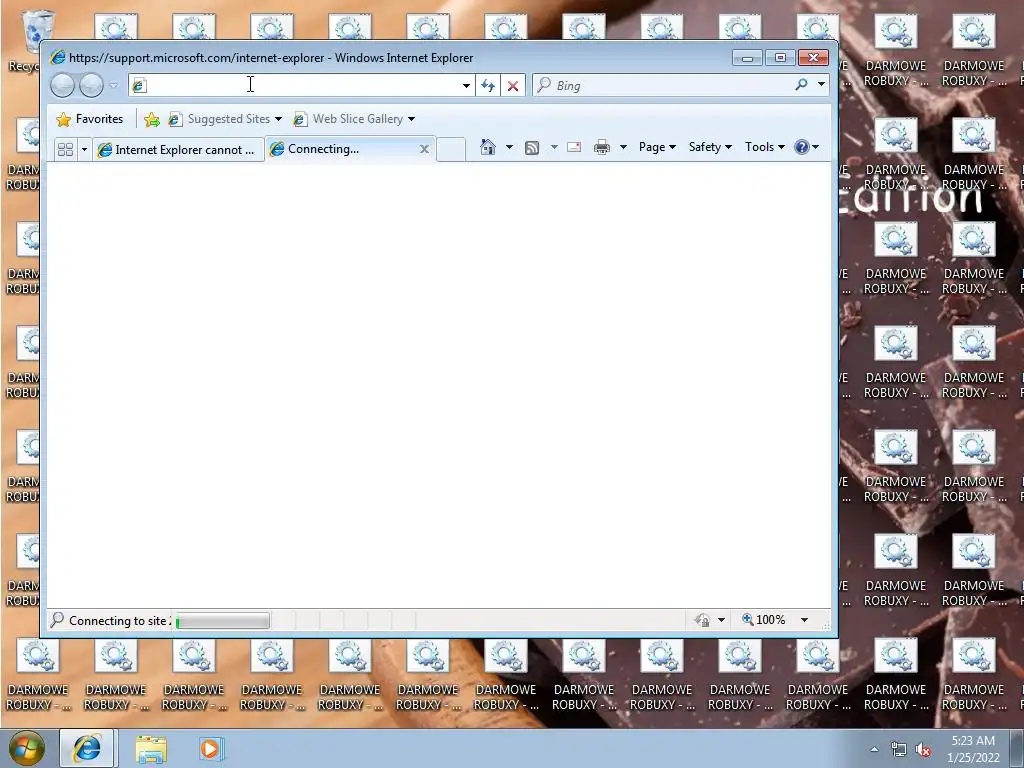Screen dimensions: 1024x768
Task: Click the status bar security zone icon
Action: click(703, 620)
